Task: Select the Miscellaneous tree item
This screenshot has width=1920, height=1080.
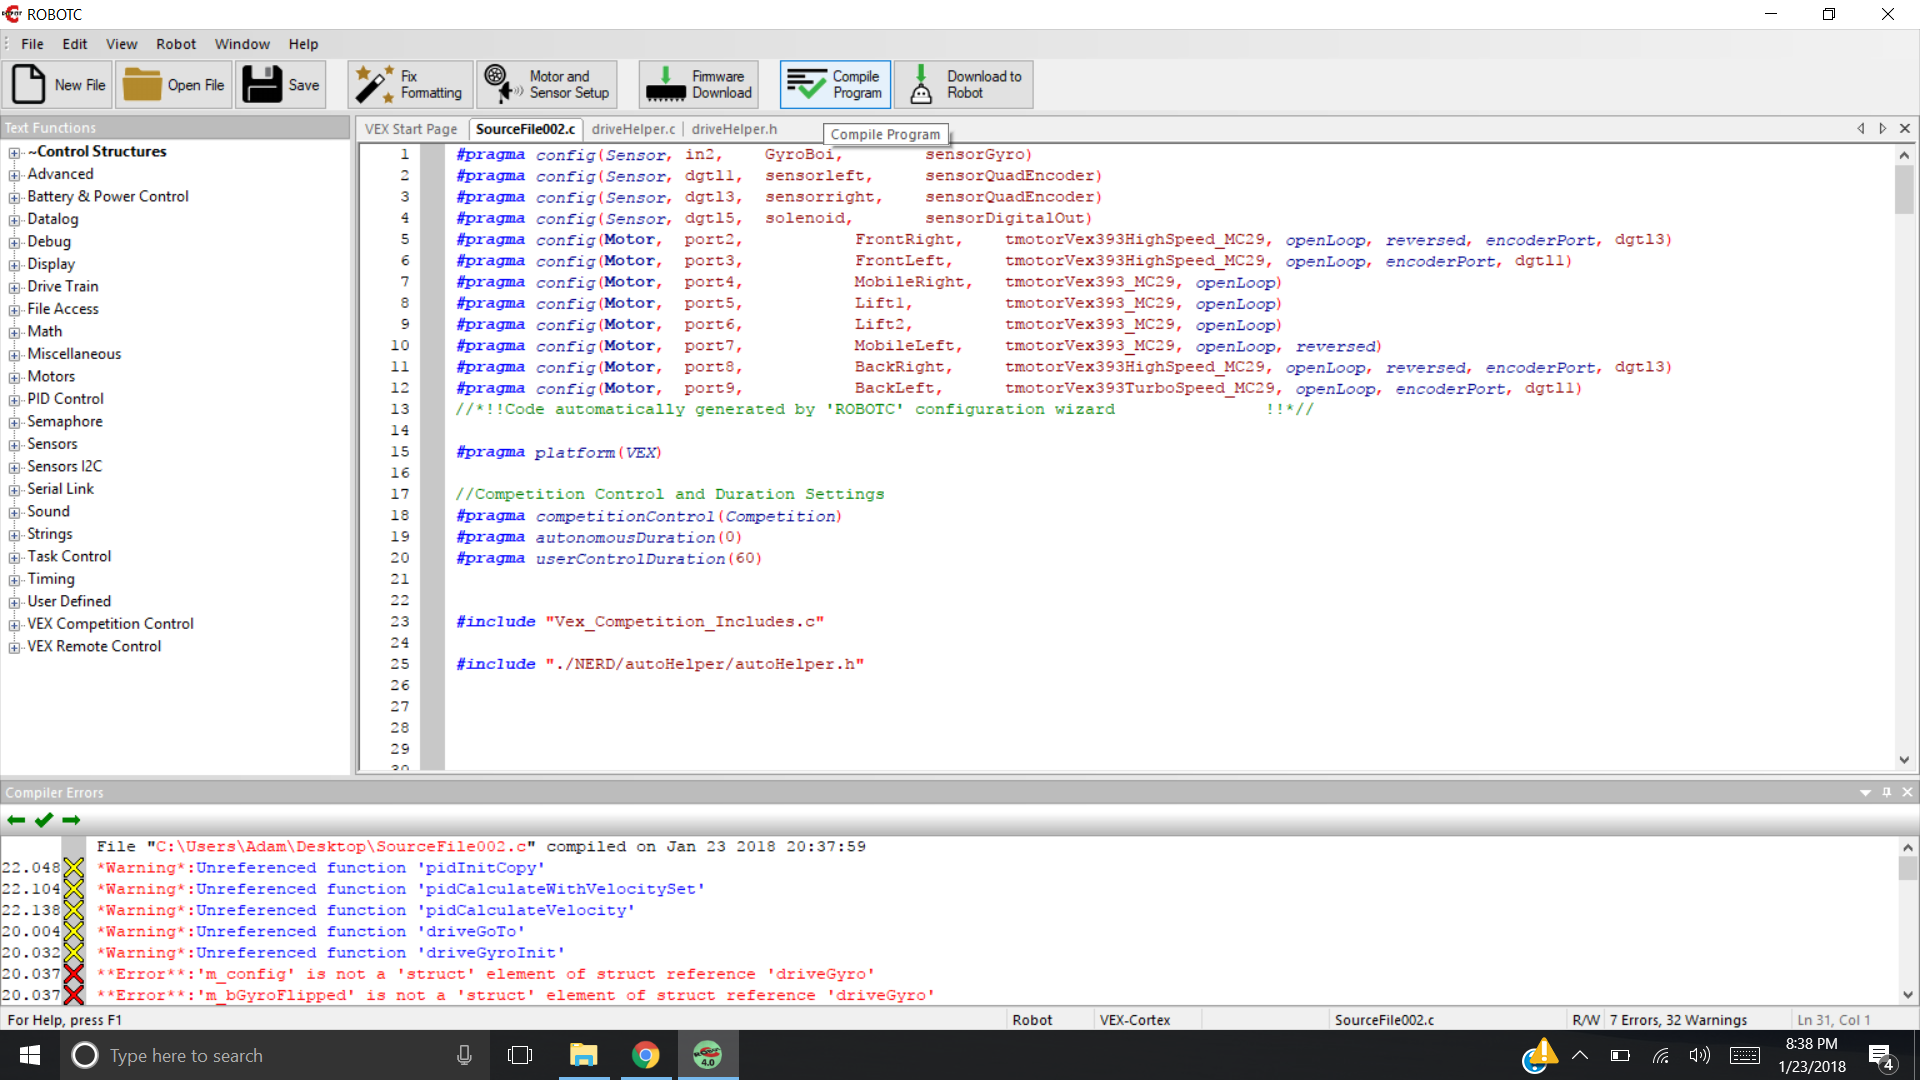Action: click(x=74, y=354)
